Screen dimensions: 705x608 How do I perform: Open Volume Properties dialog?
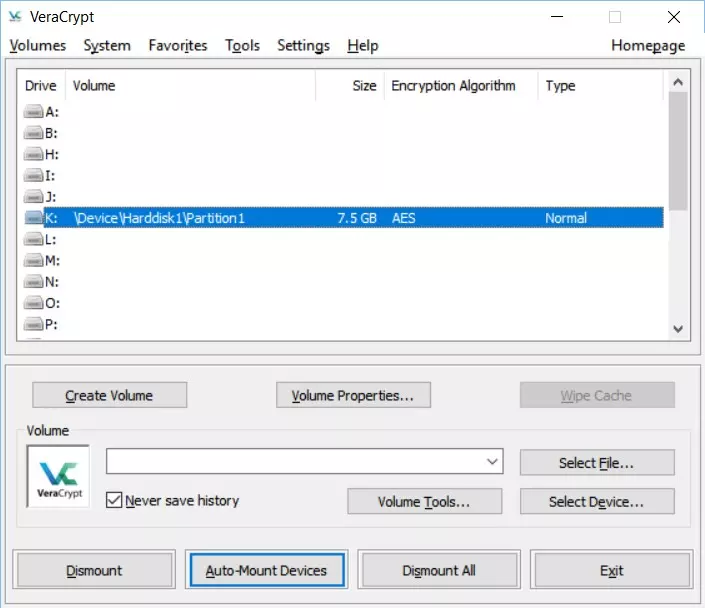point(353,395)
